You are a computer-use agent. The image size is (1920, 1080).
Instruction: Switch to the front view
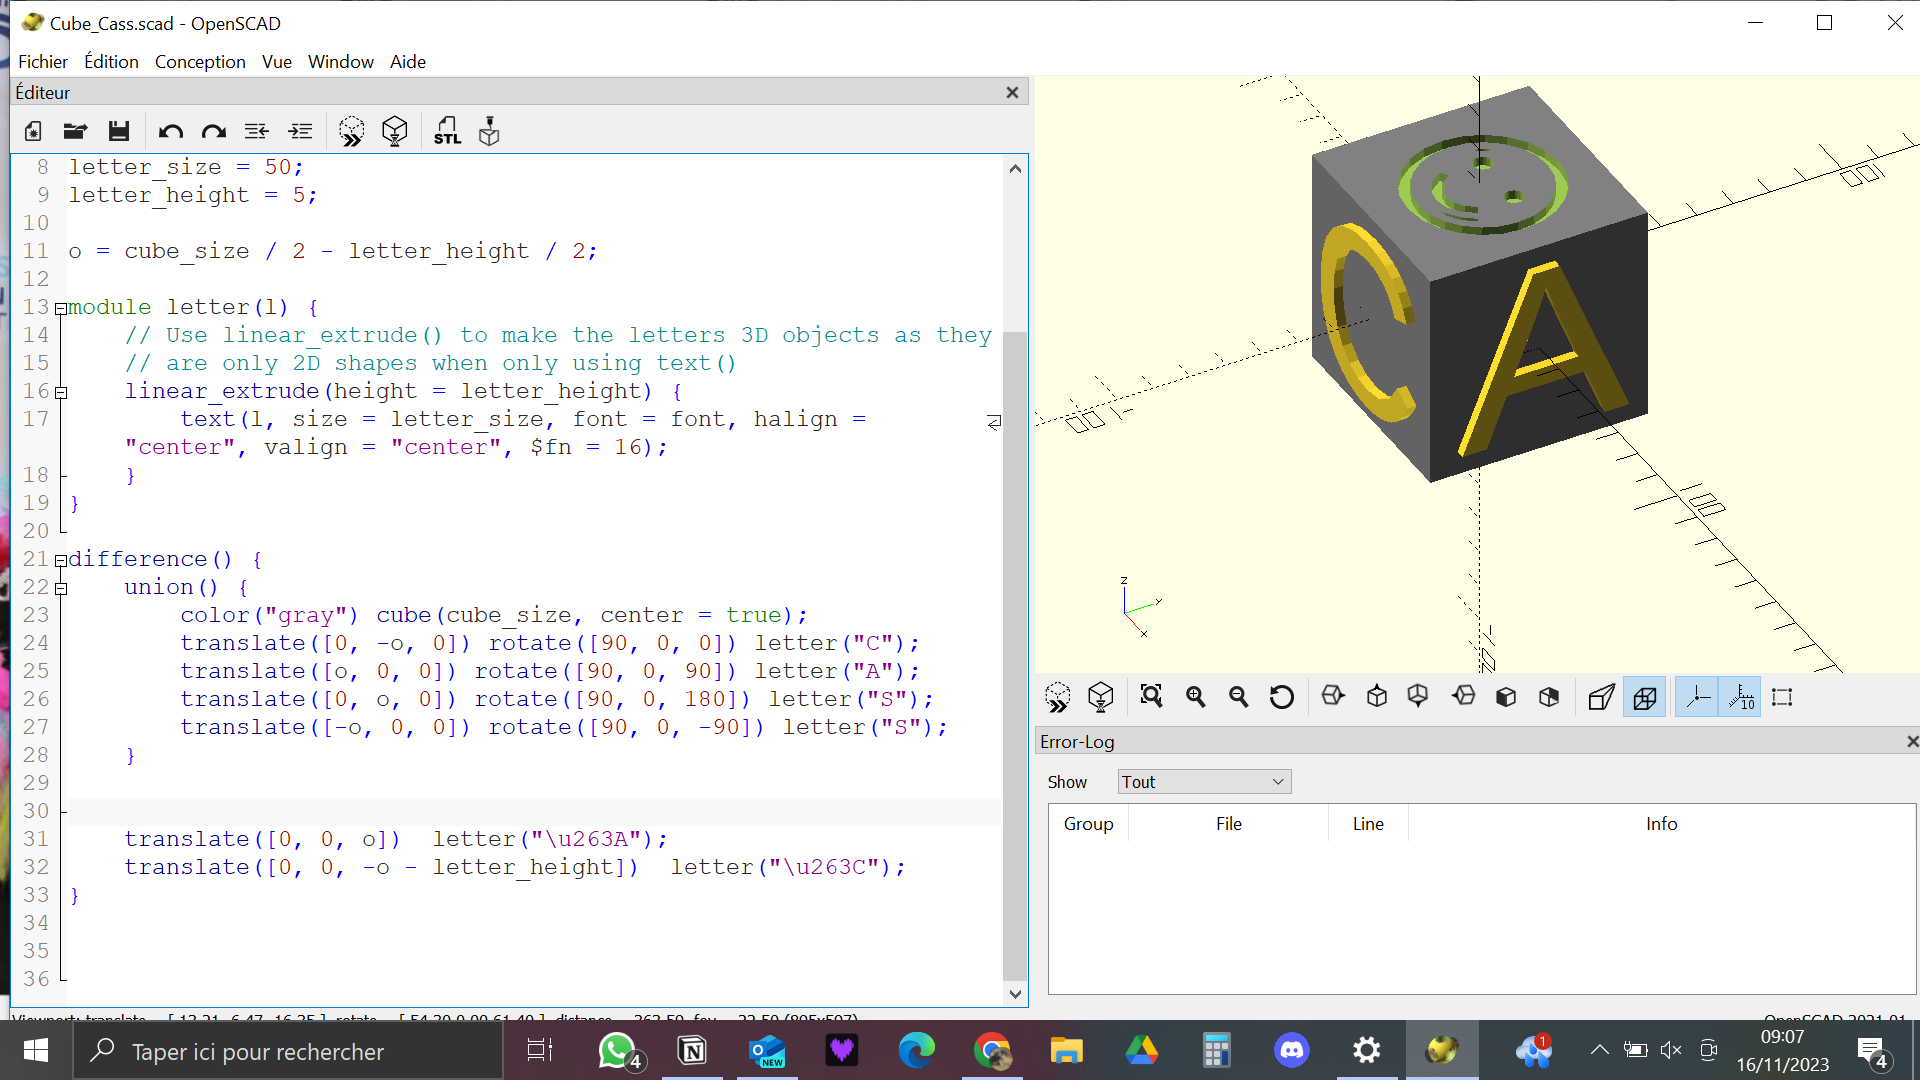[x=1506, y=697]
